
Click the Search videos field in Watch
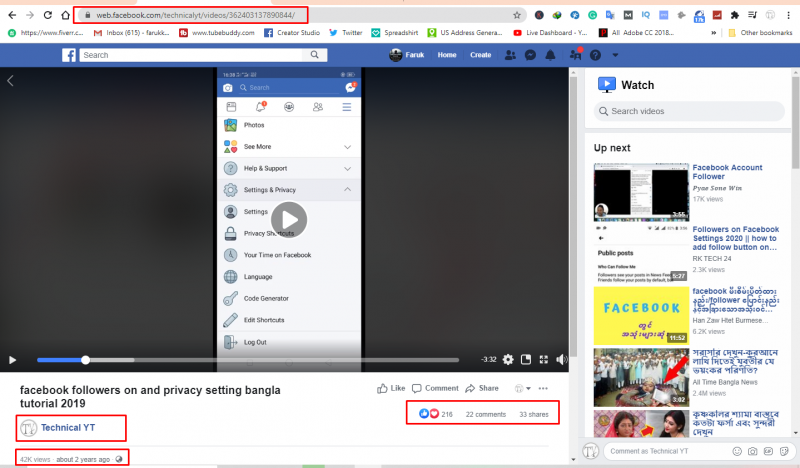[x=689, y=111]
